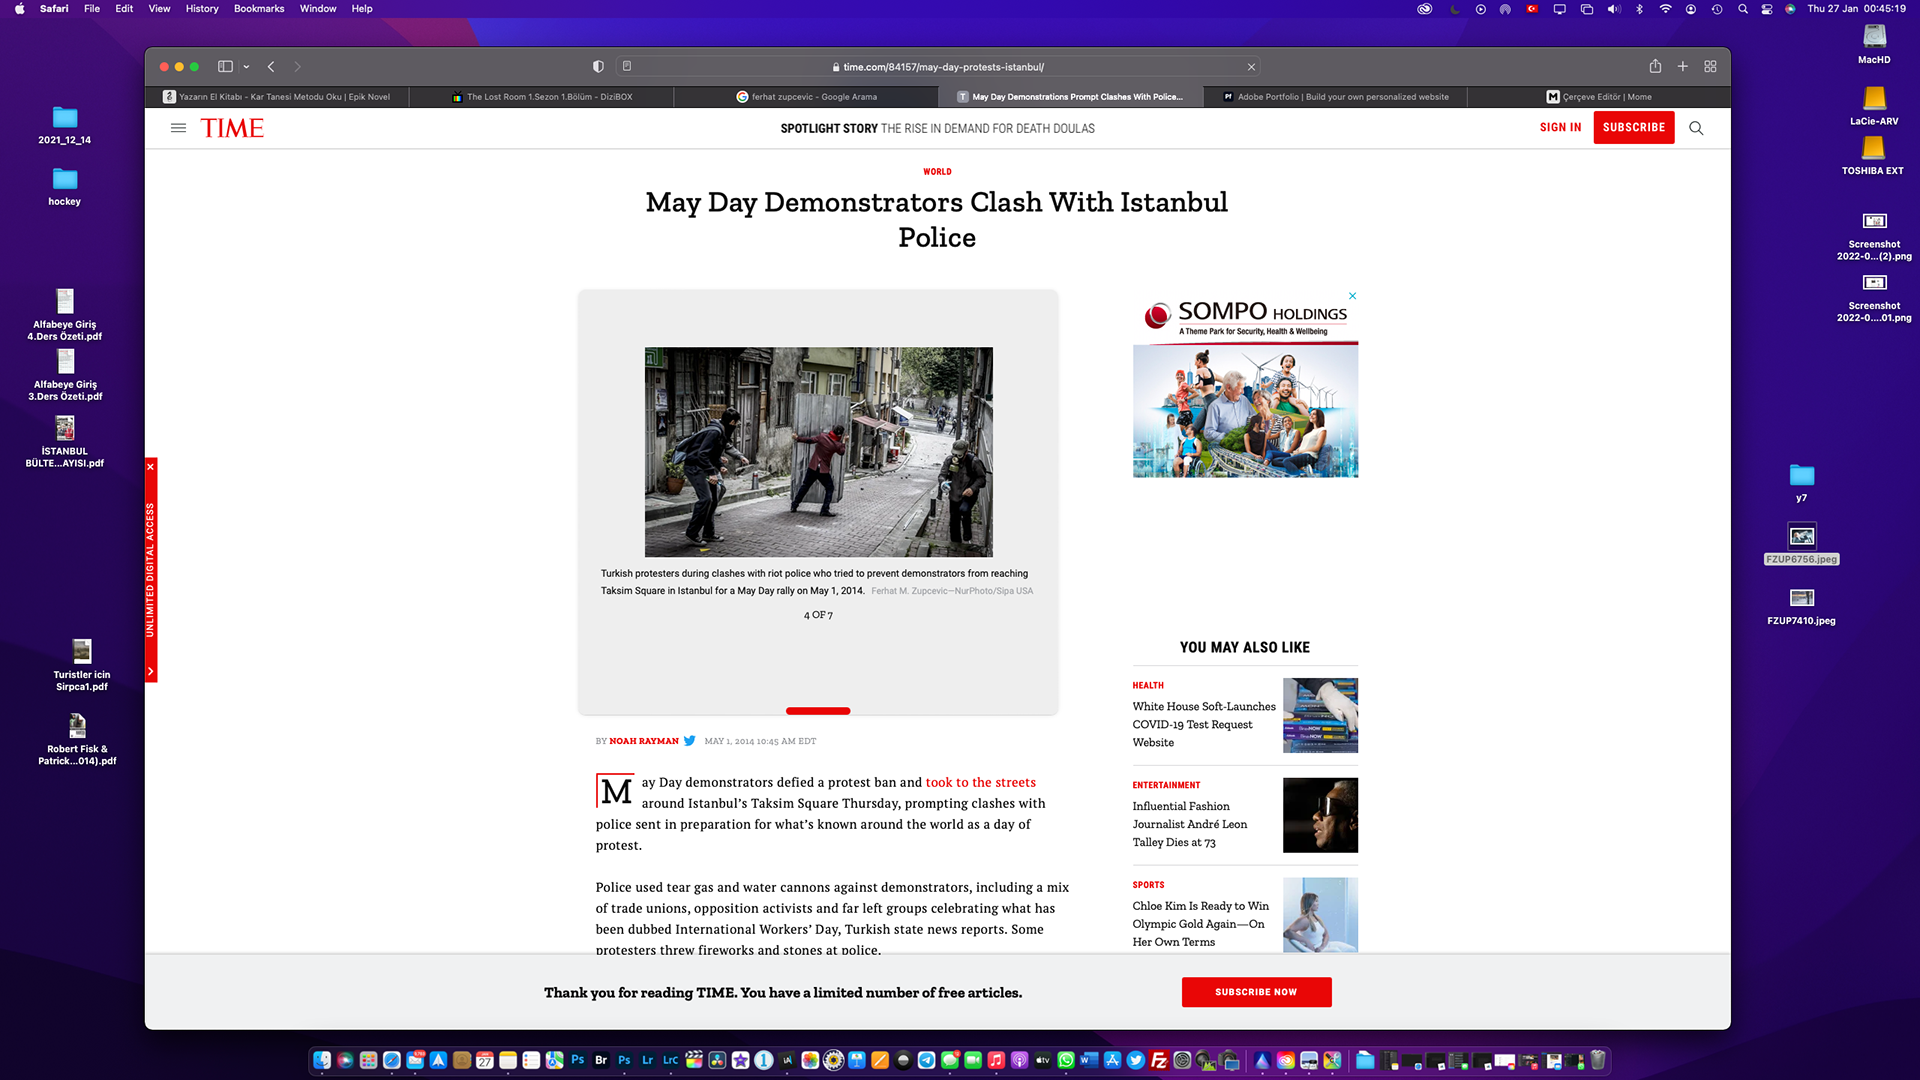Viewport: 1920px width, 1080px height.
Task: Add a new tab with plus icon
Action: point(1683,66)
